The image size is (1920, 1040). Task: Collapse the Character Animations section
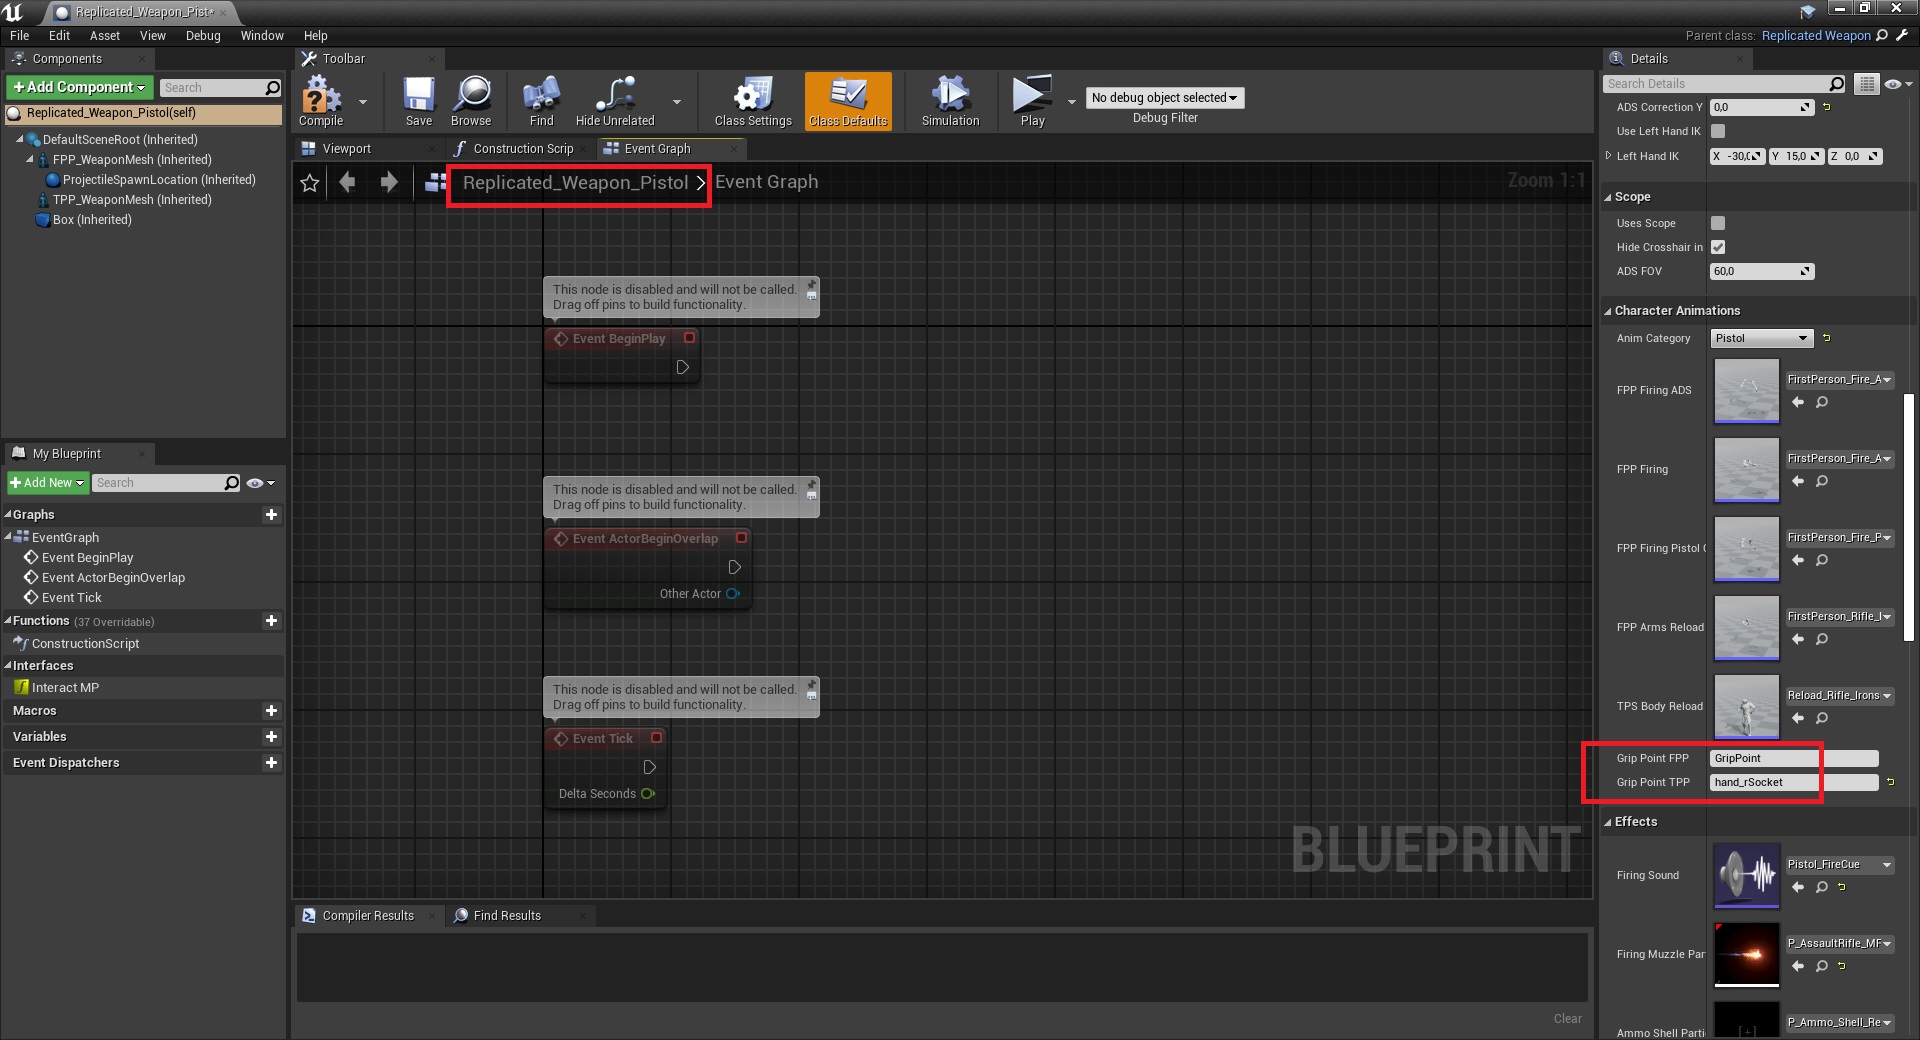point(1608,311)
